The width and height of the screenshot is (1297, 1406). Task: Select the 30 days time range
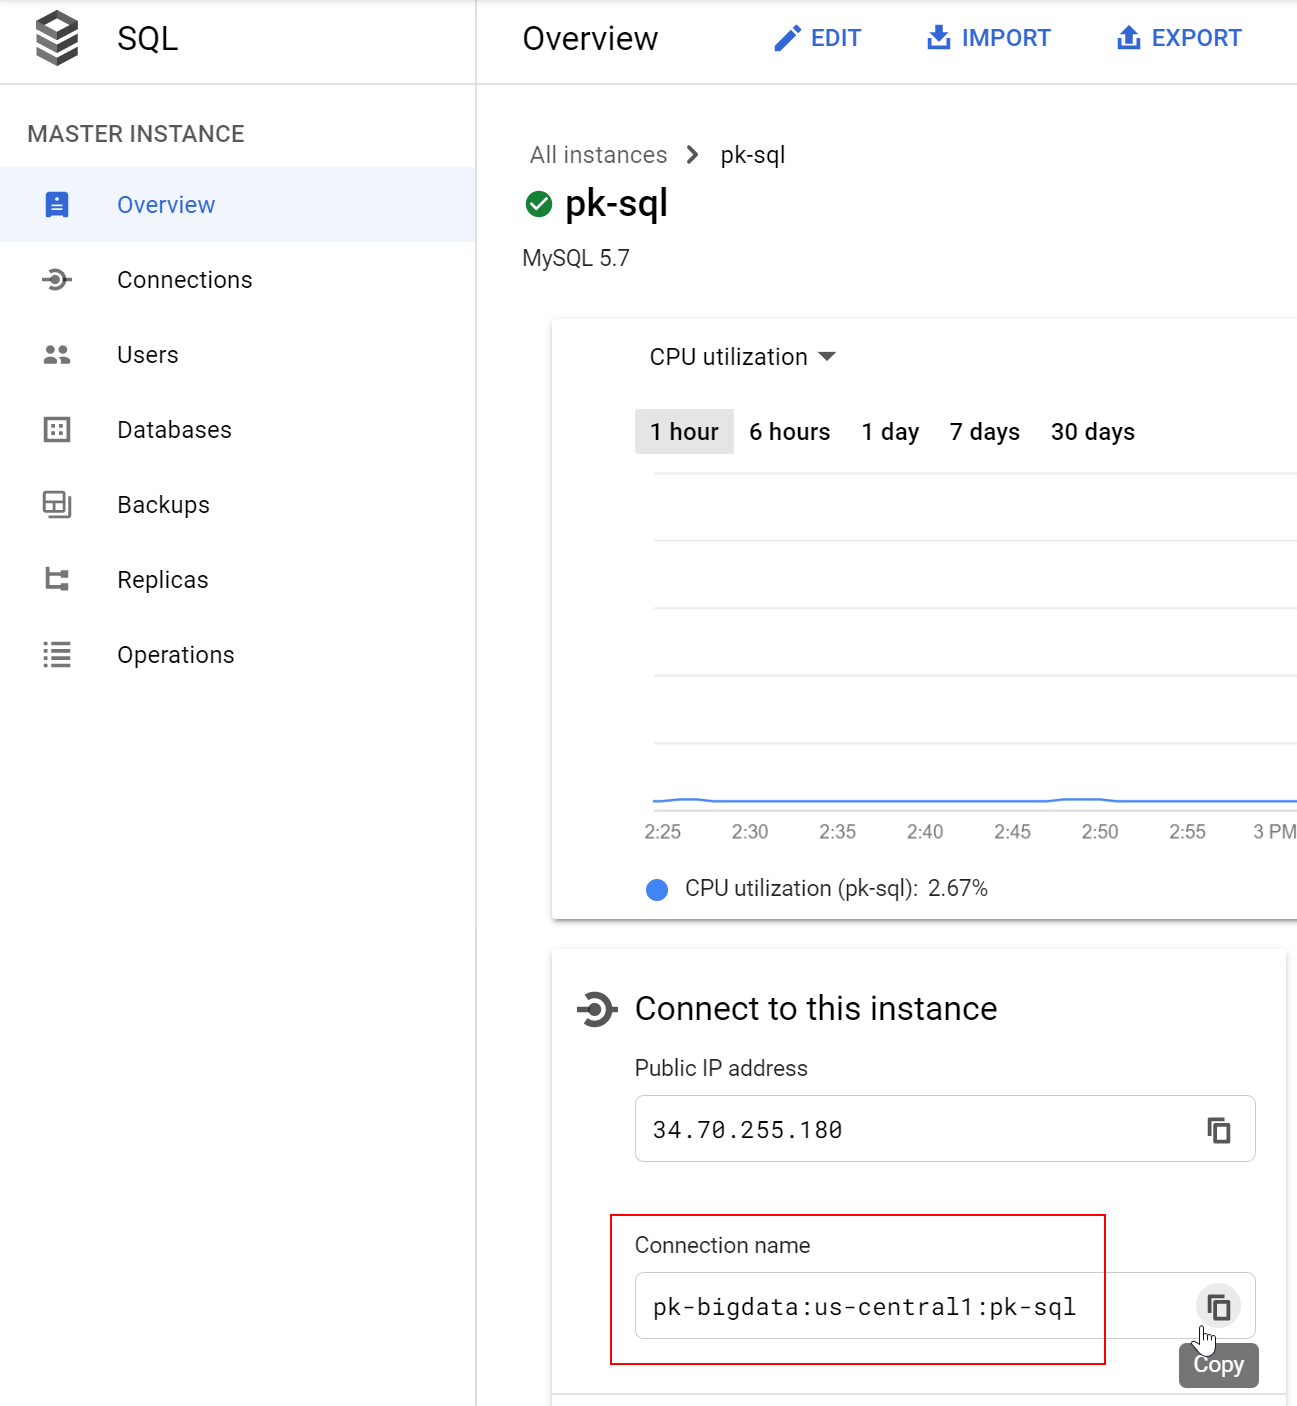click(1093, 432)
